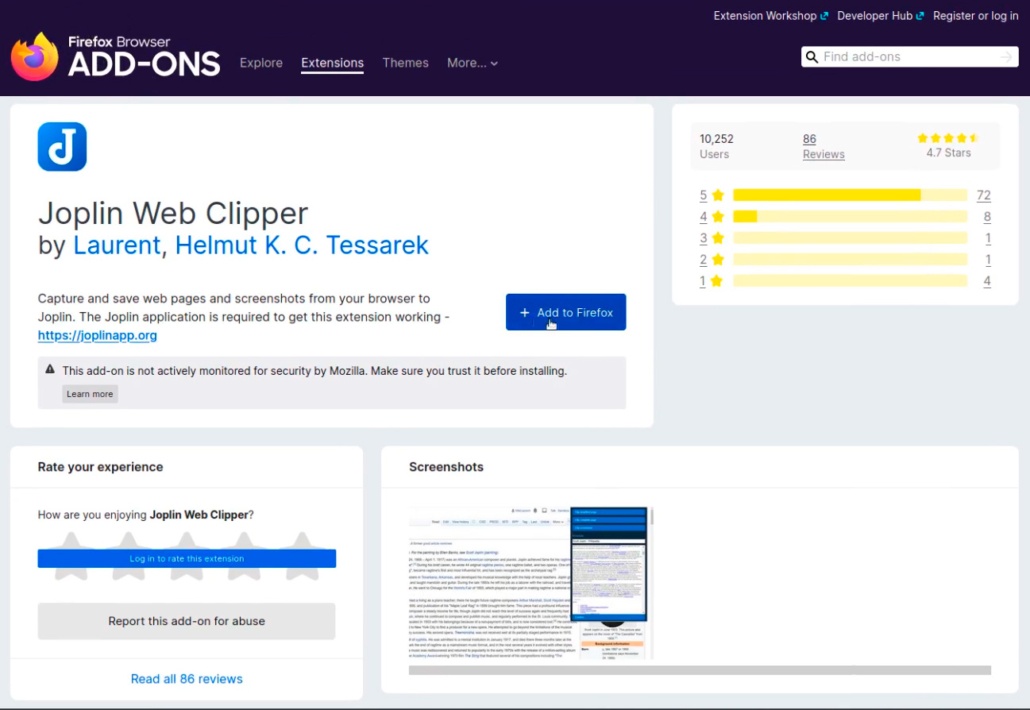
Task: Select the Extensions tab
Action: (332, 63)
